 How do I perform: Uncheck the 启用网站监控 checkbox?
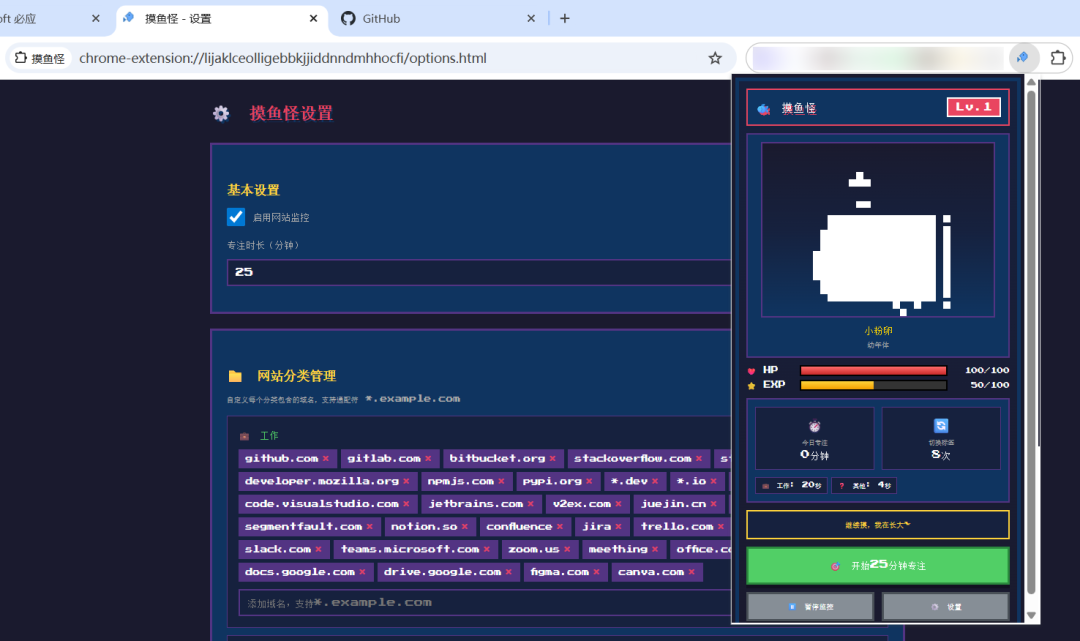[x=236, y=217]
